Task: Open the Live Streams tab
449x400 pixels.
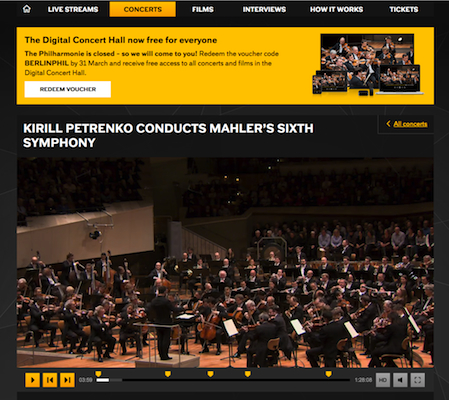Action: [x=73, y=9]
